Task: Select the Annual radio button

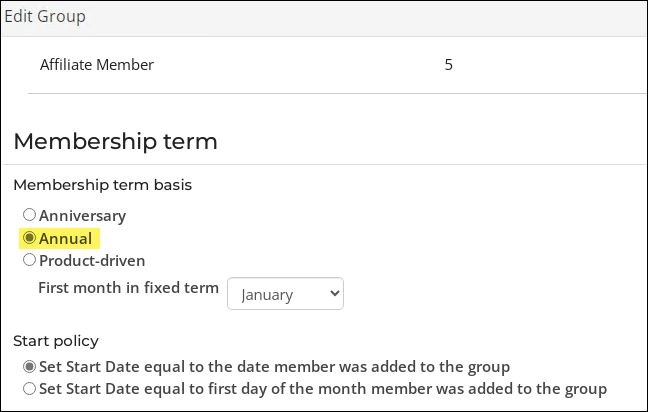Action: coord(29,238)
